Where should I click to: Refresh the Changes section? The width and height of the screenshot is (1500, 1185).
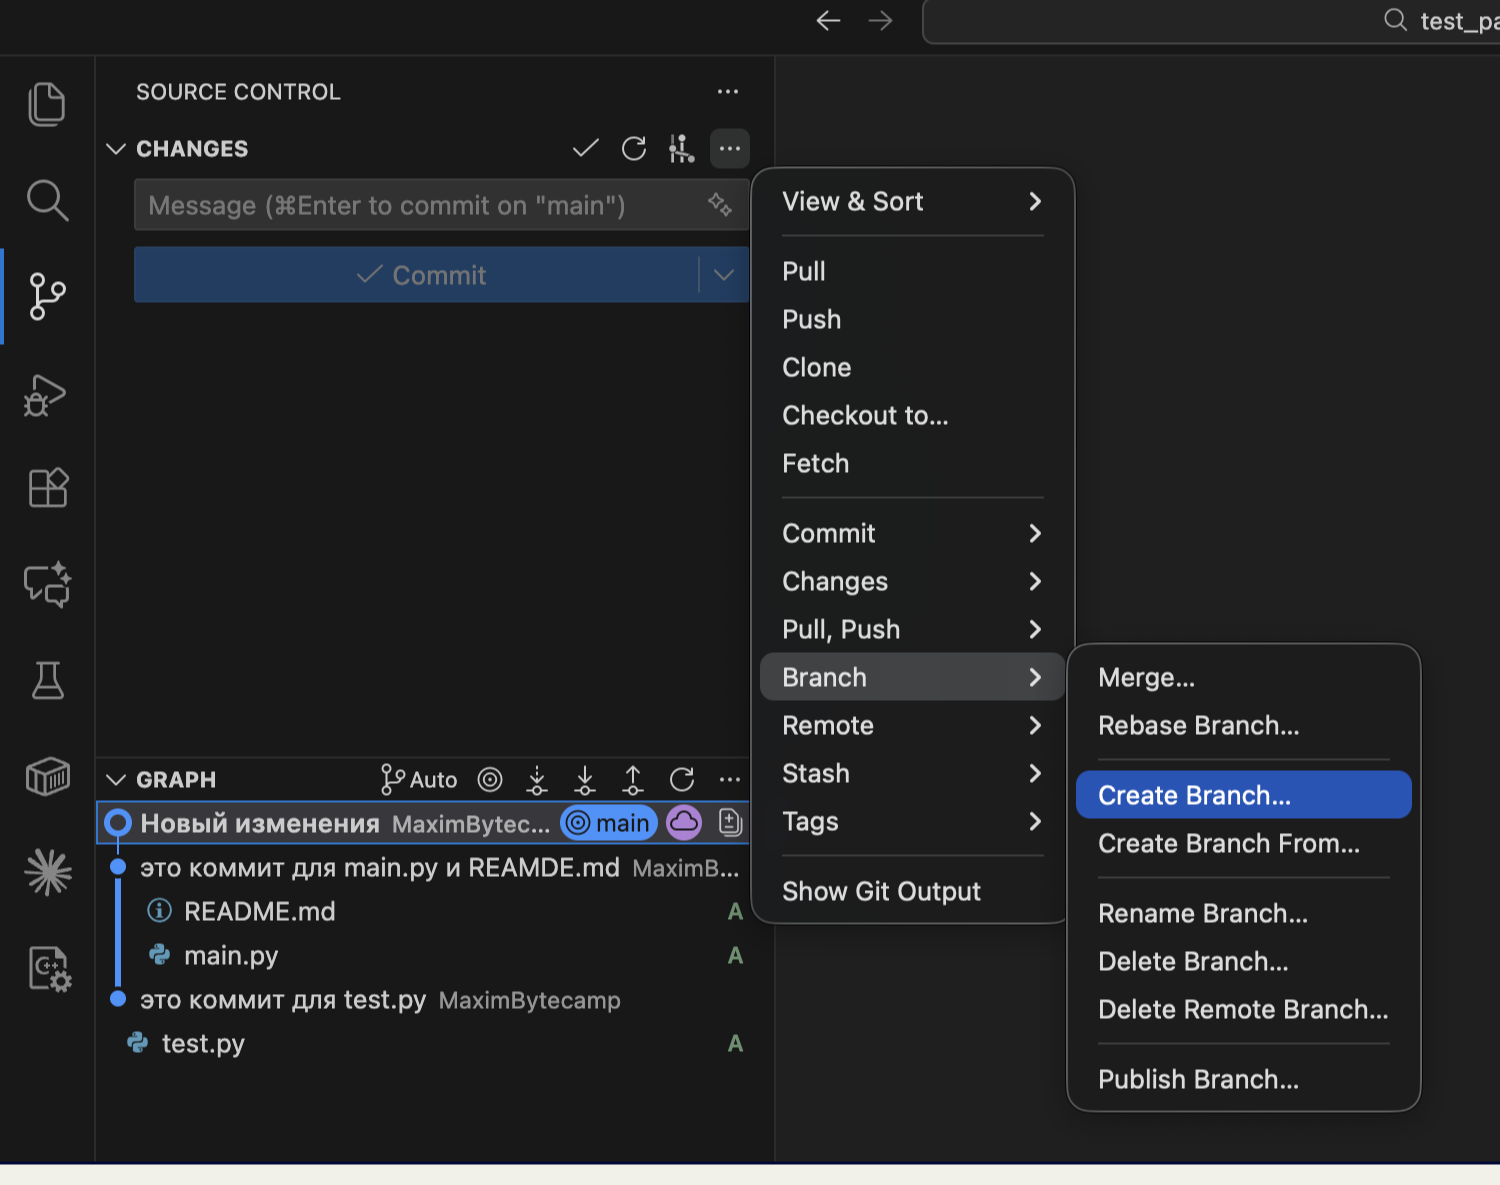pyautogui.click(x=634, y=149)
